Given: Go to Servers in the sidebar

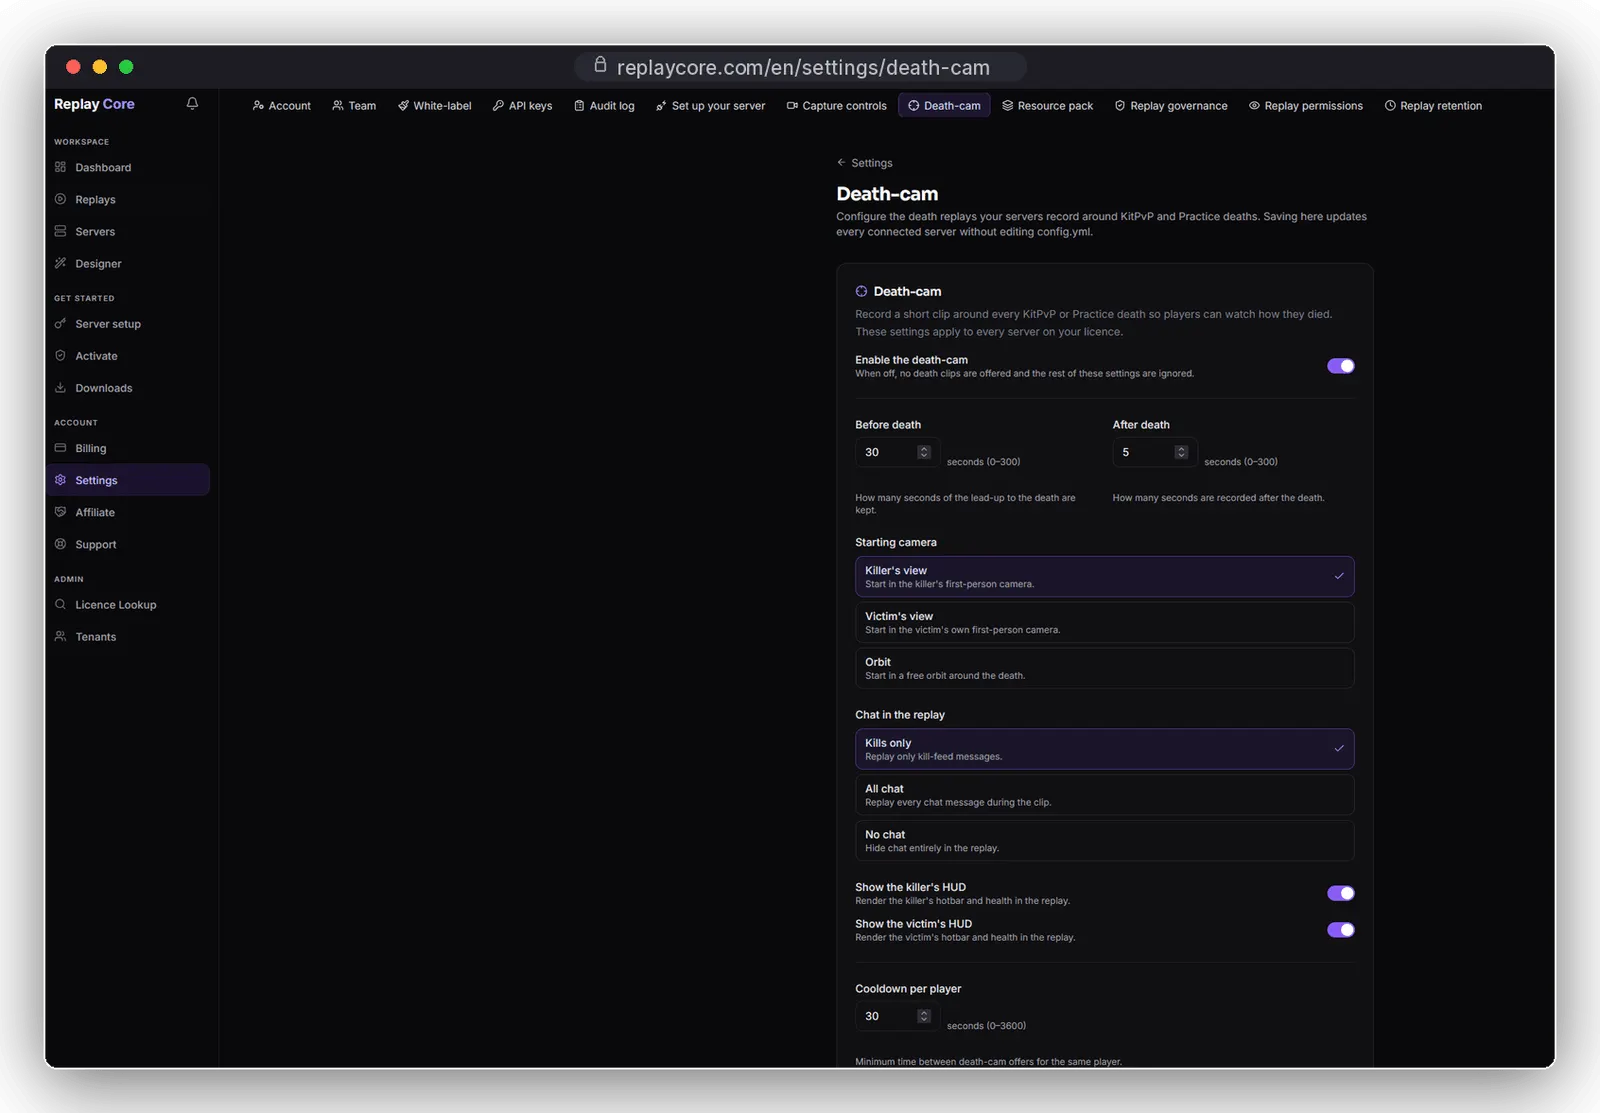Looking at the screenshot, I should (x=127, y=231).
